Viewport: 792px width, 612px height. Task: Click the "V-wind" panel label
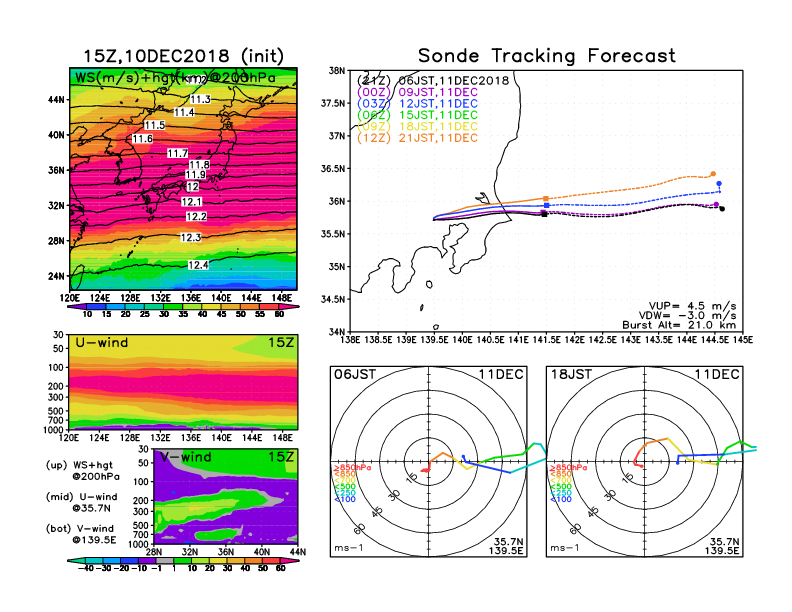(185, 457)
